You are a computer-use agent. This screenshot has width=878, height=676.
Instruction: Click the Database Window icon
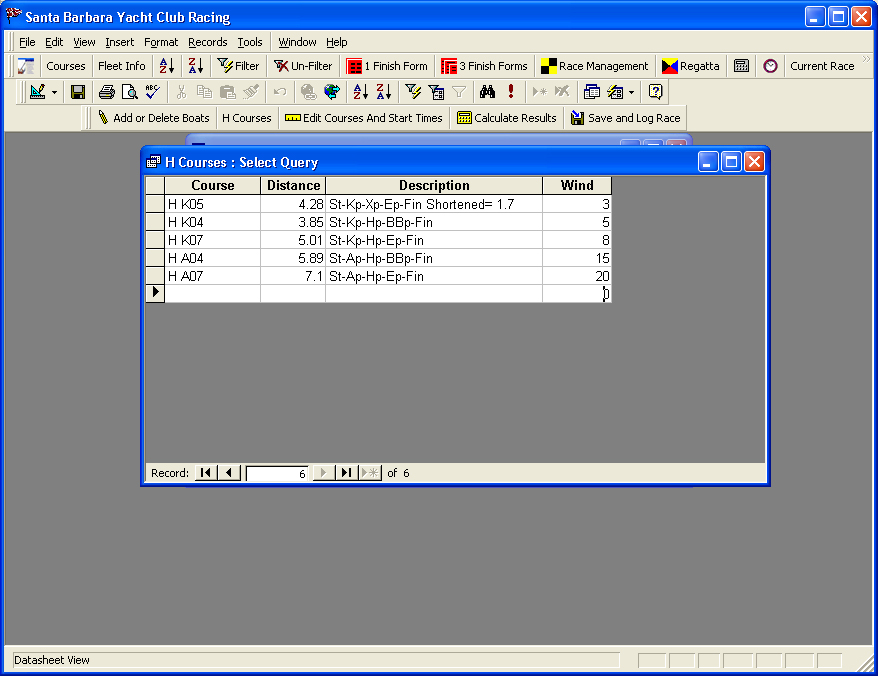(x=591, y=92)
